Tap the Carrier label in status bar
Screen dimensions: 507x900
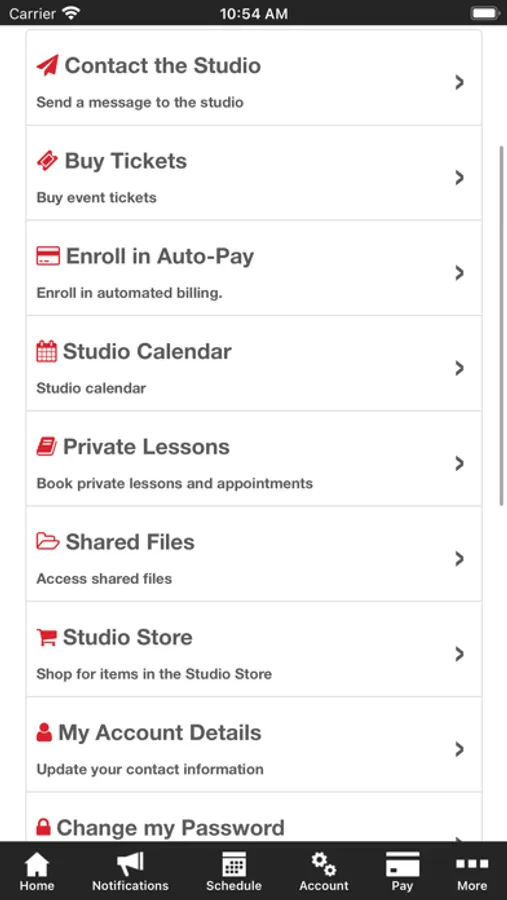[32, 14]
